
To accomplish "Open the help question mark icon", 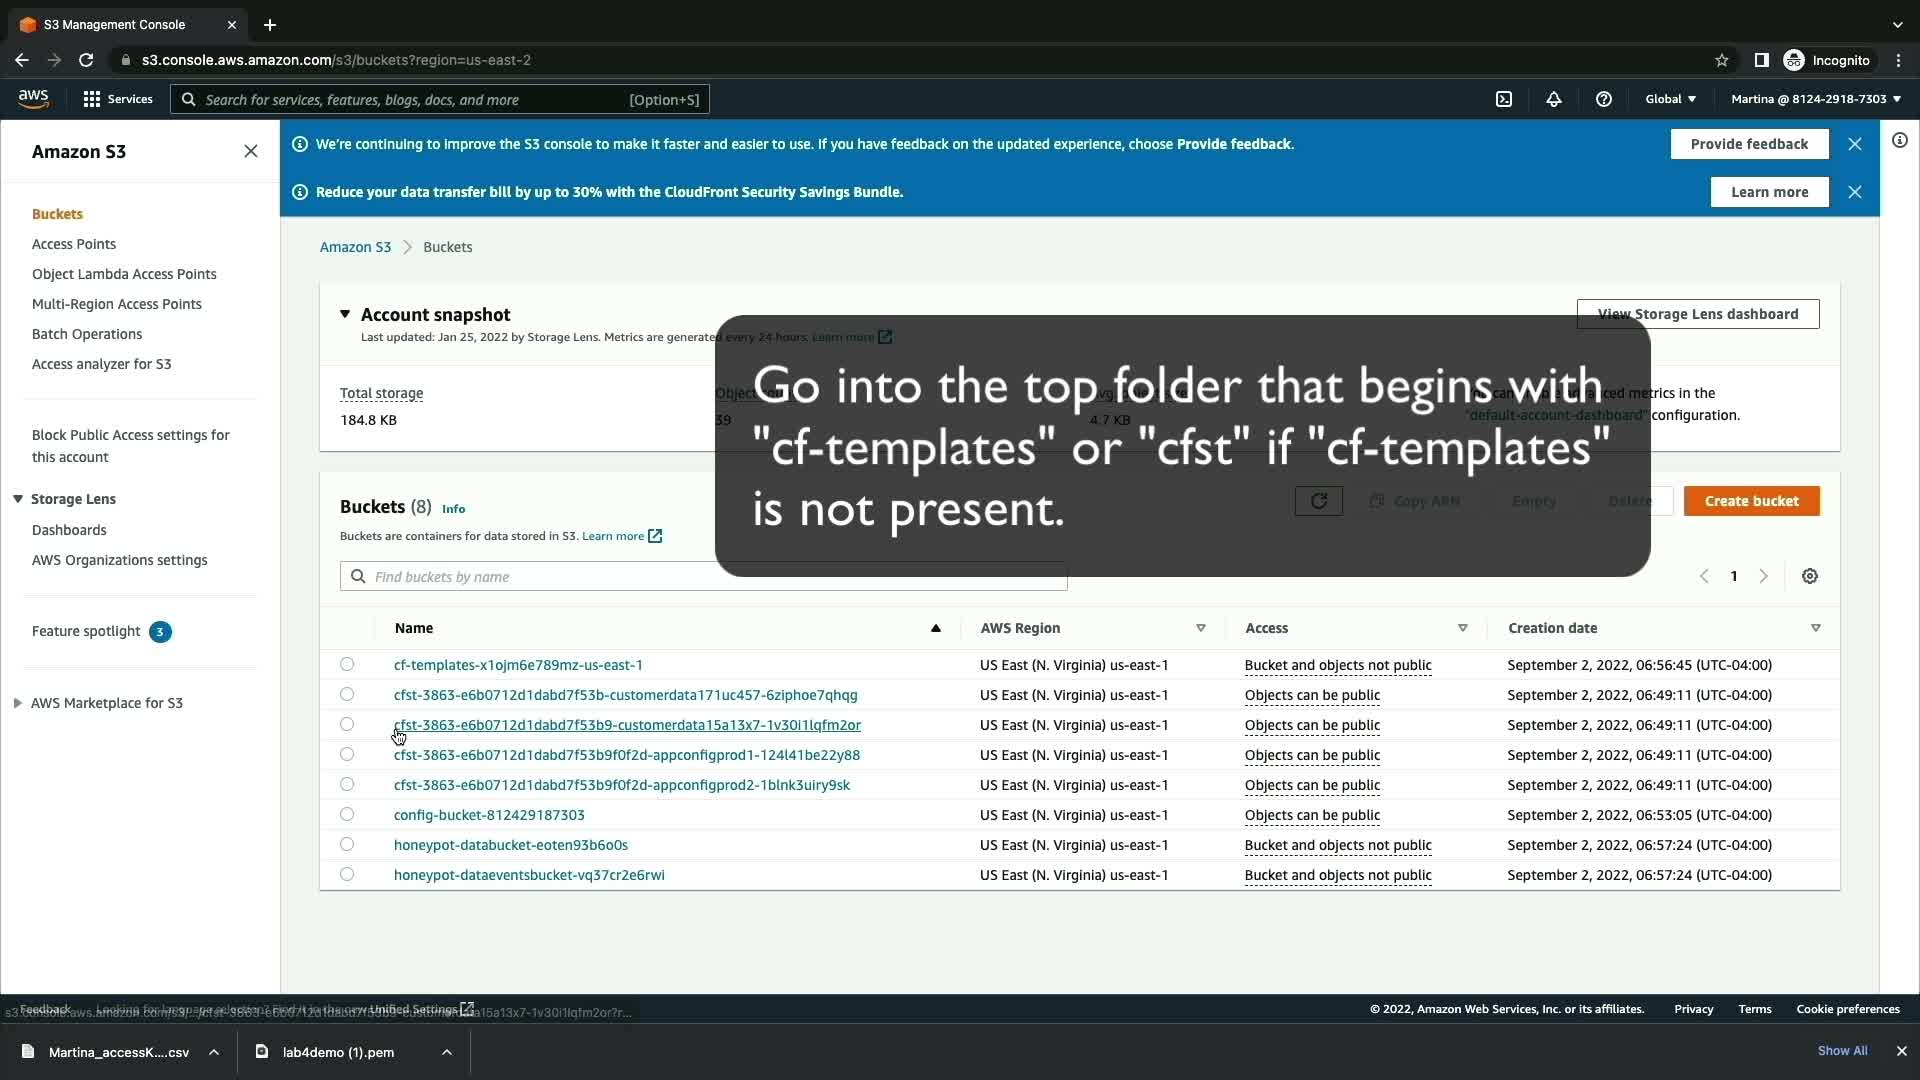I will [x=1603, y=99].
